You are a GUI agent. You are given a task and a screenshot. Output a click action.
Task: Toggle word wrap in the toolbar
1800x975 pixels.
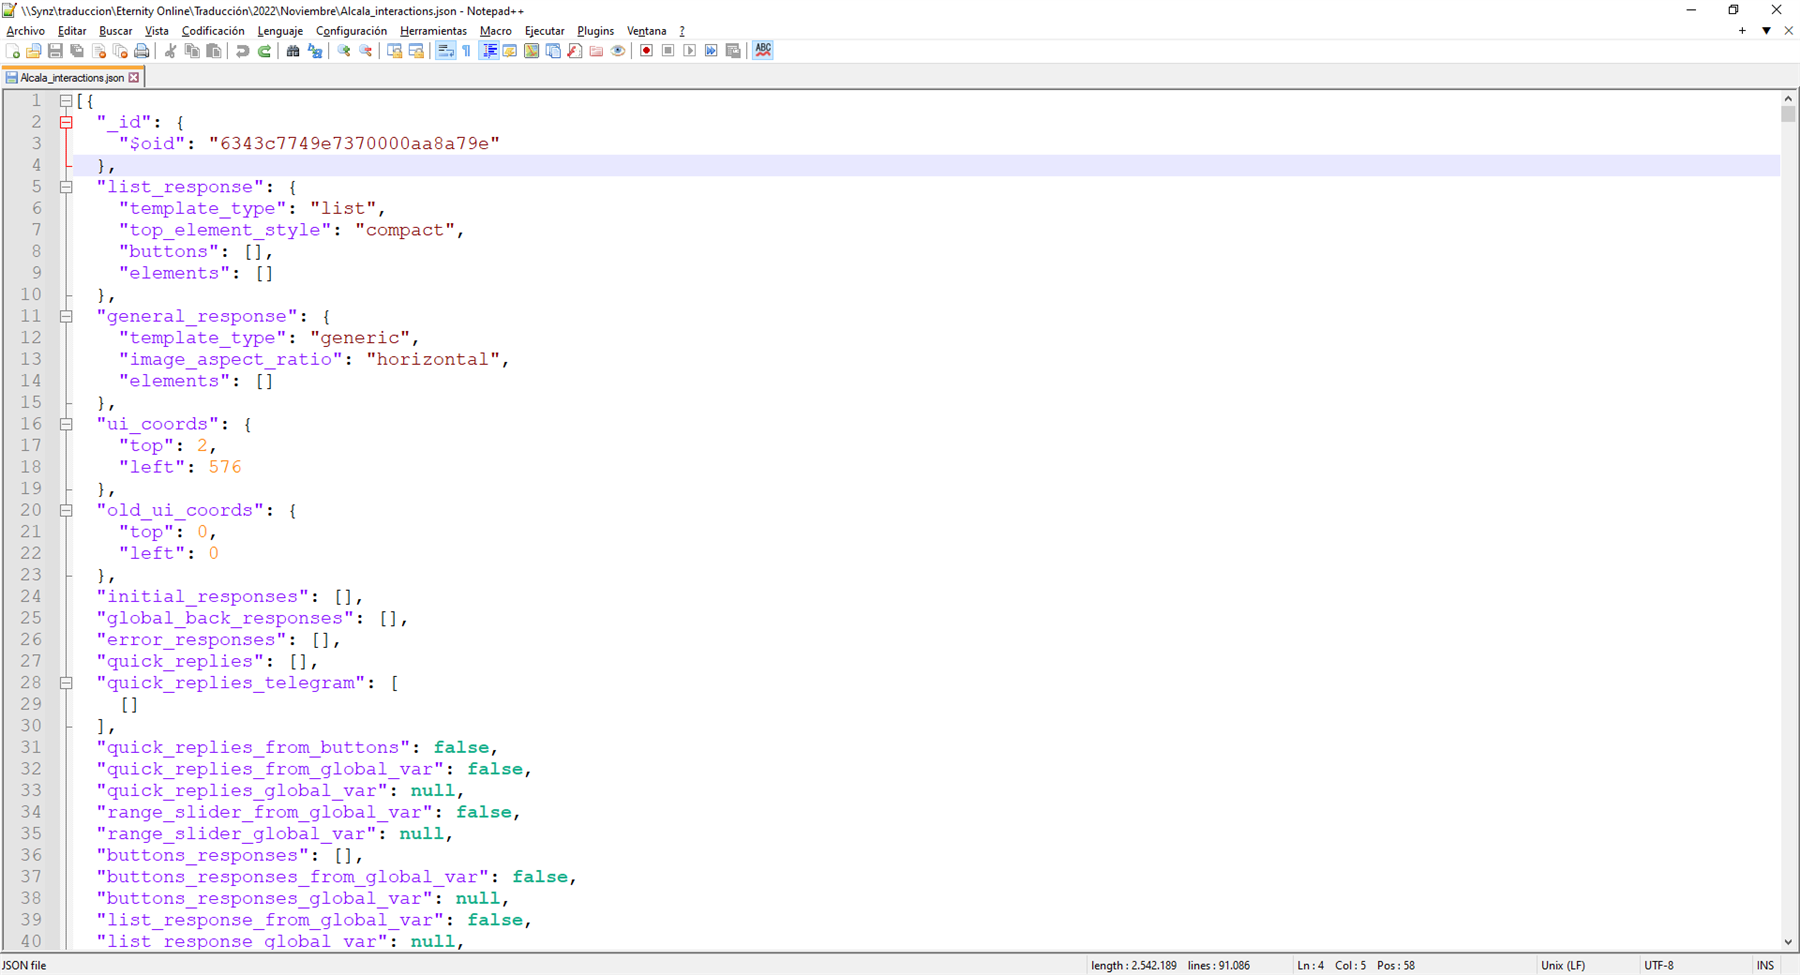445,51
